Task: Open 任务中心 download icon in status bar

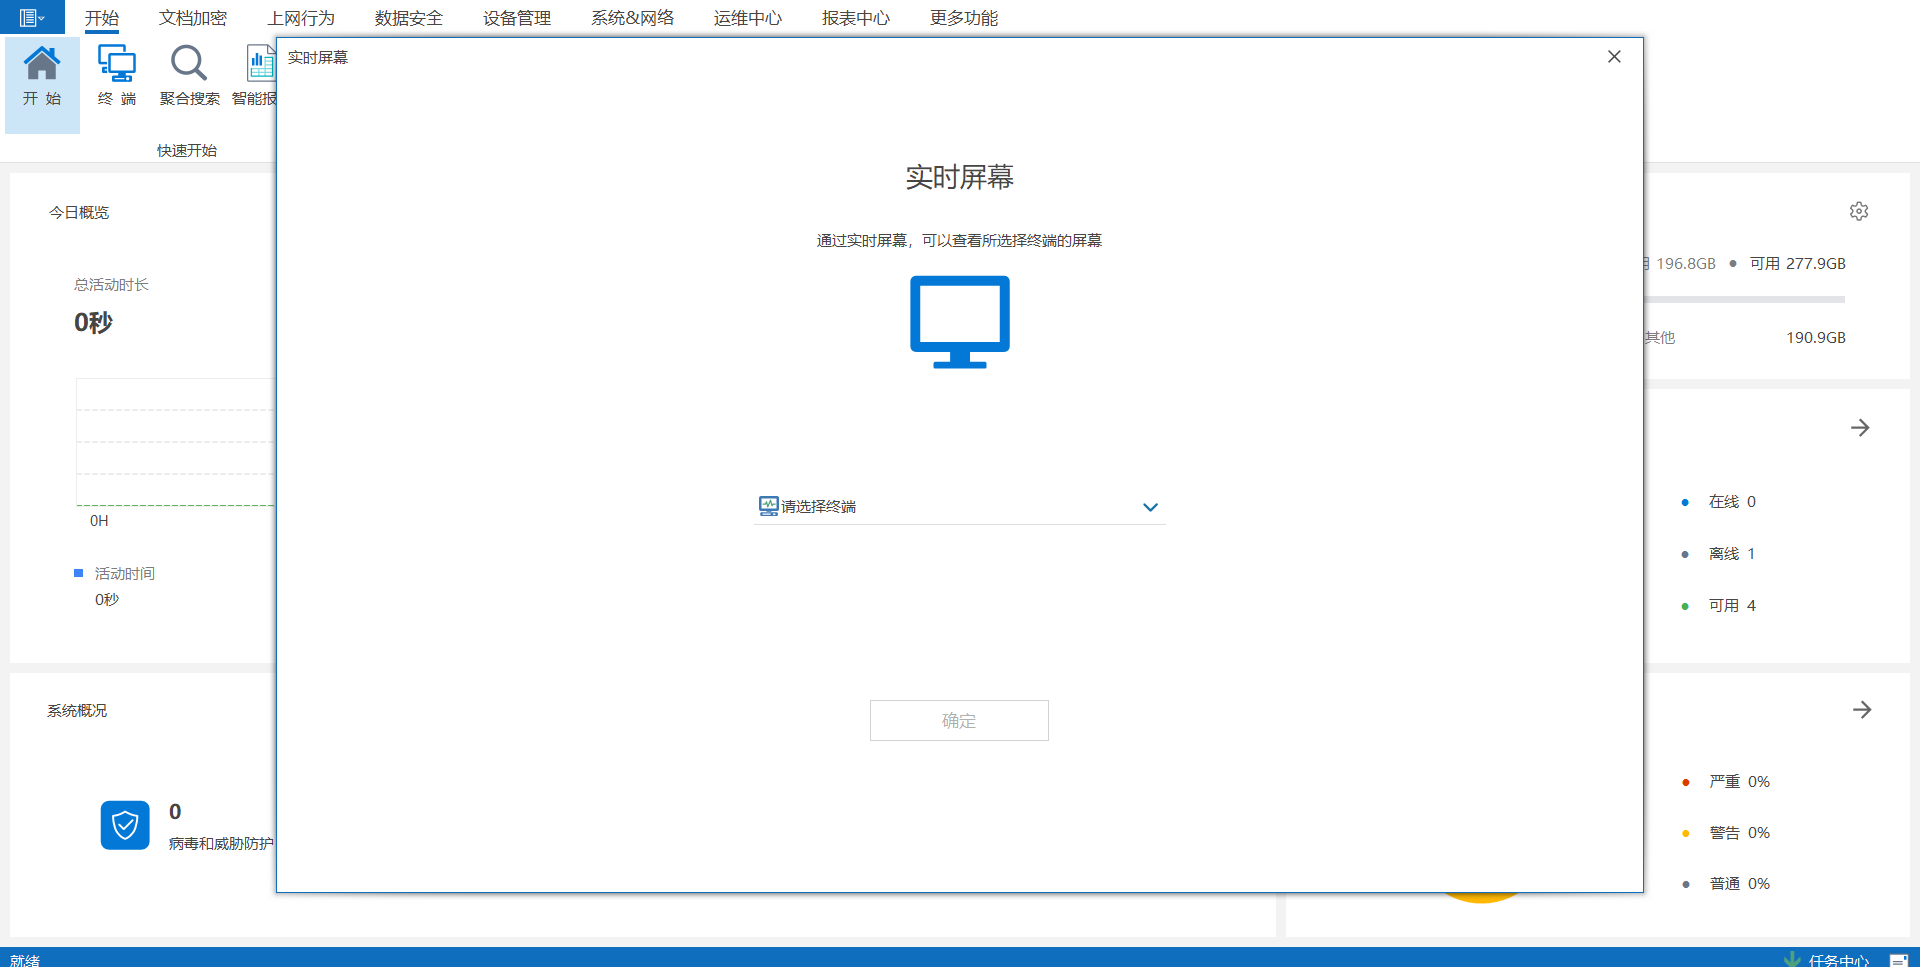Action: (x=1793, y=957)
